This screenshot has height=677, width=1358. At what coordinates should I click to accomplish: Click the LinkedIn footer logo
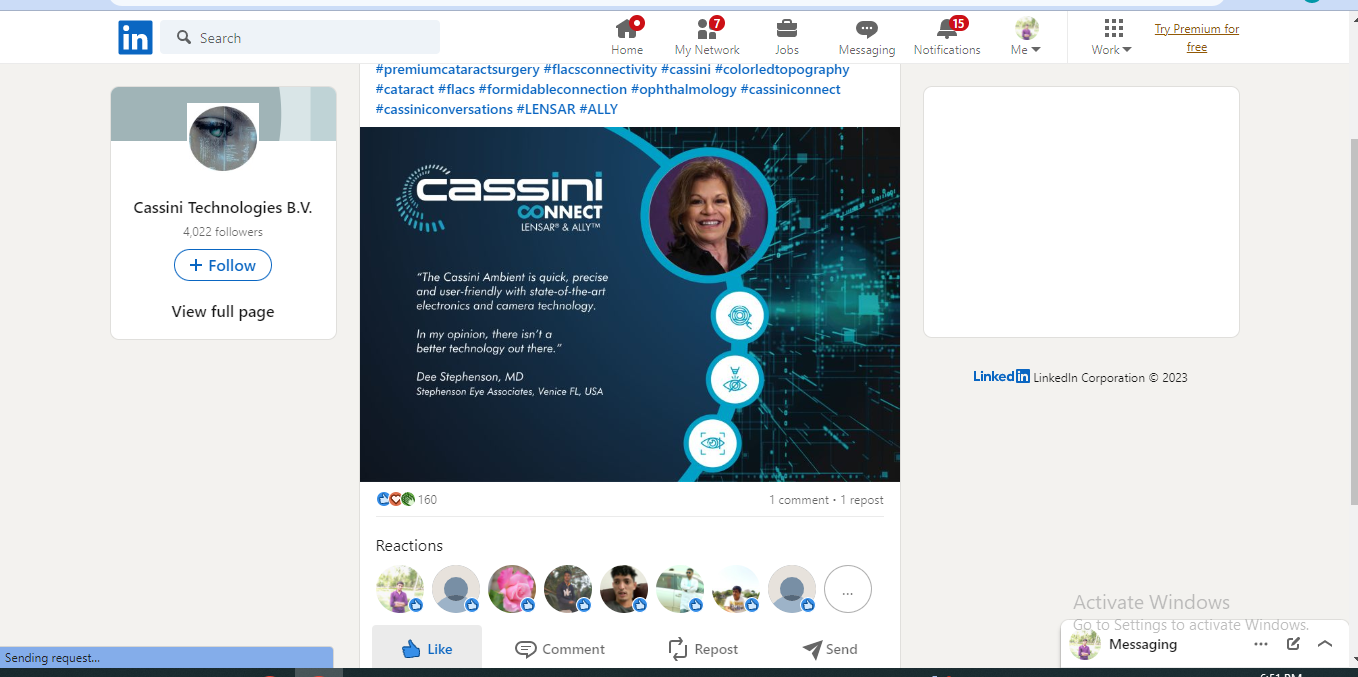[x=1001, y=377]
